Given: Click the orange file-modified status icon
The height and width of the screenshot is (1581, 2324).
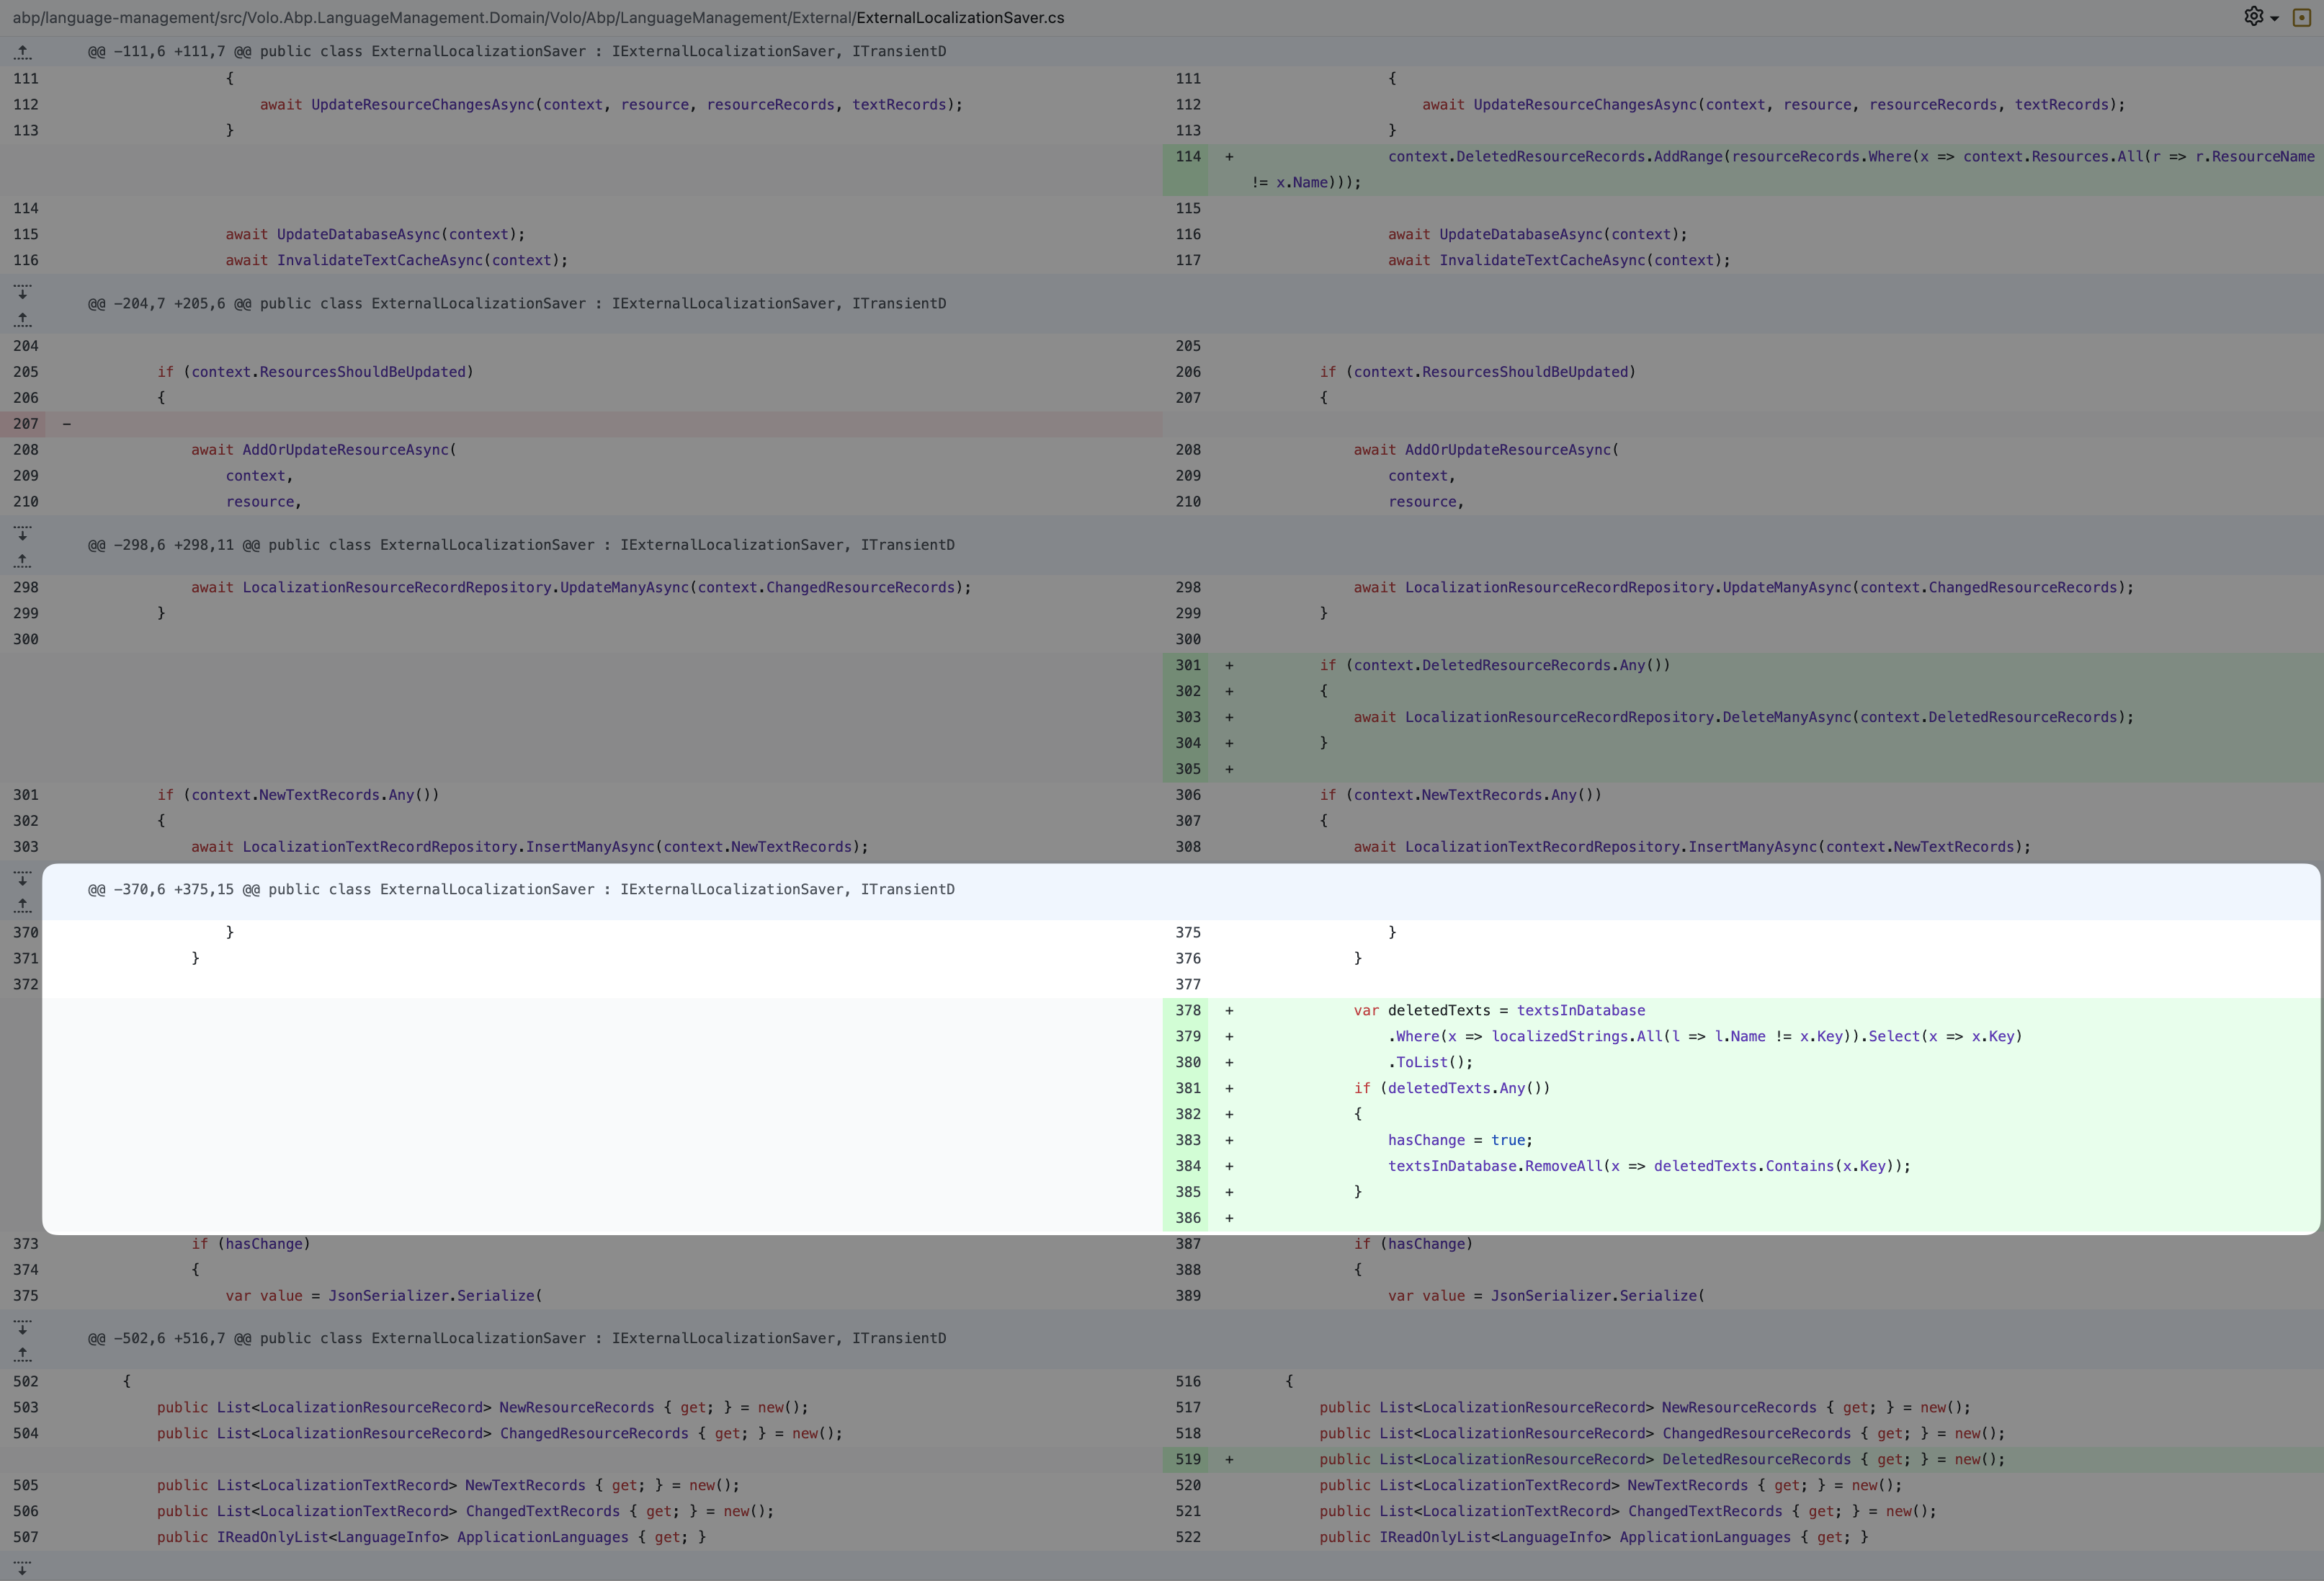Looking at the screenshot, I should (2301, 18).
